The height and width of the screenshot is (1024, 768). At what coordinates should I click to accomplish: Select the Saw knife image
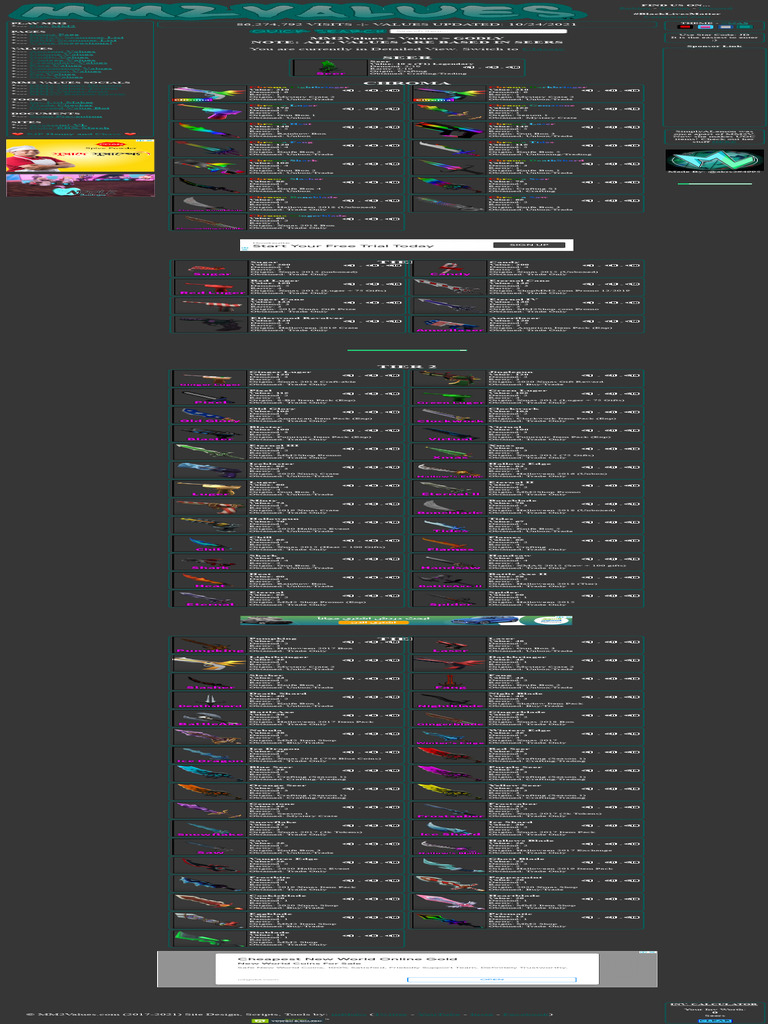210,848
